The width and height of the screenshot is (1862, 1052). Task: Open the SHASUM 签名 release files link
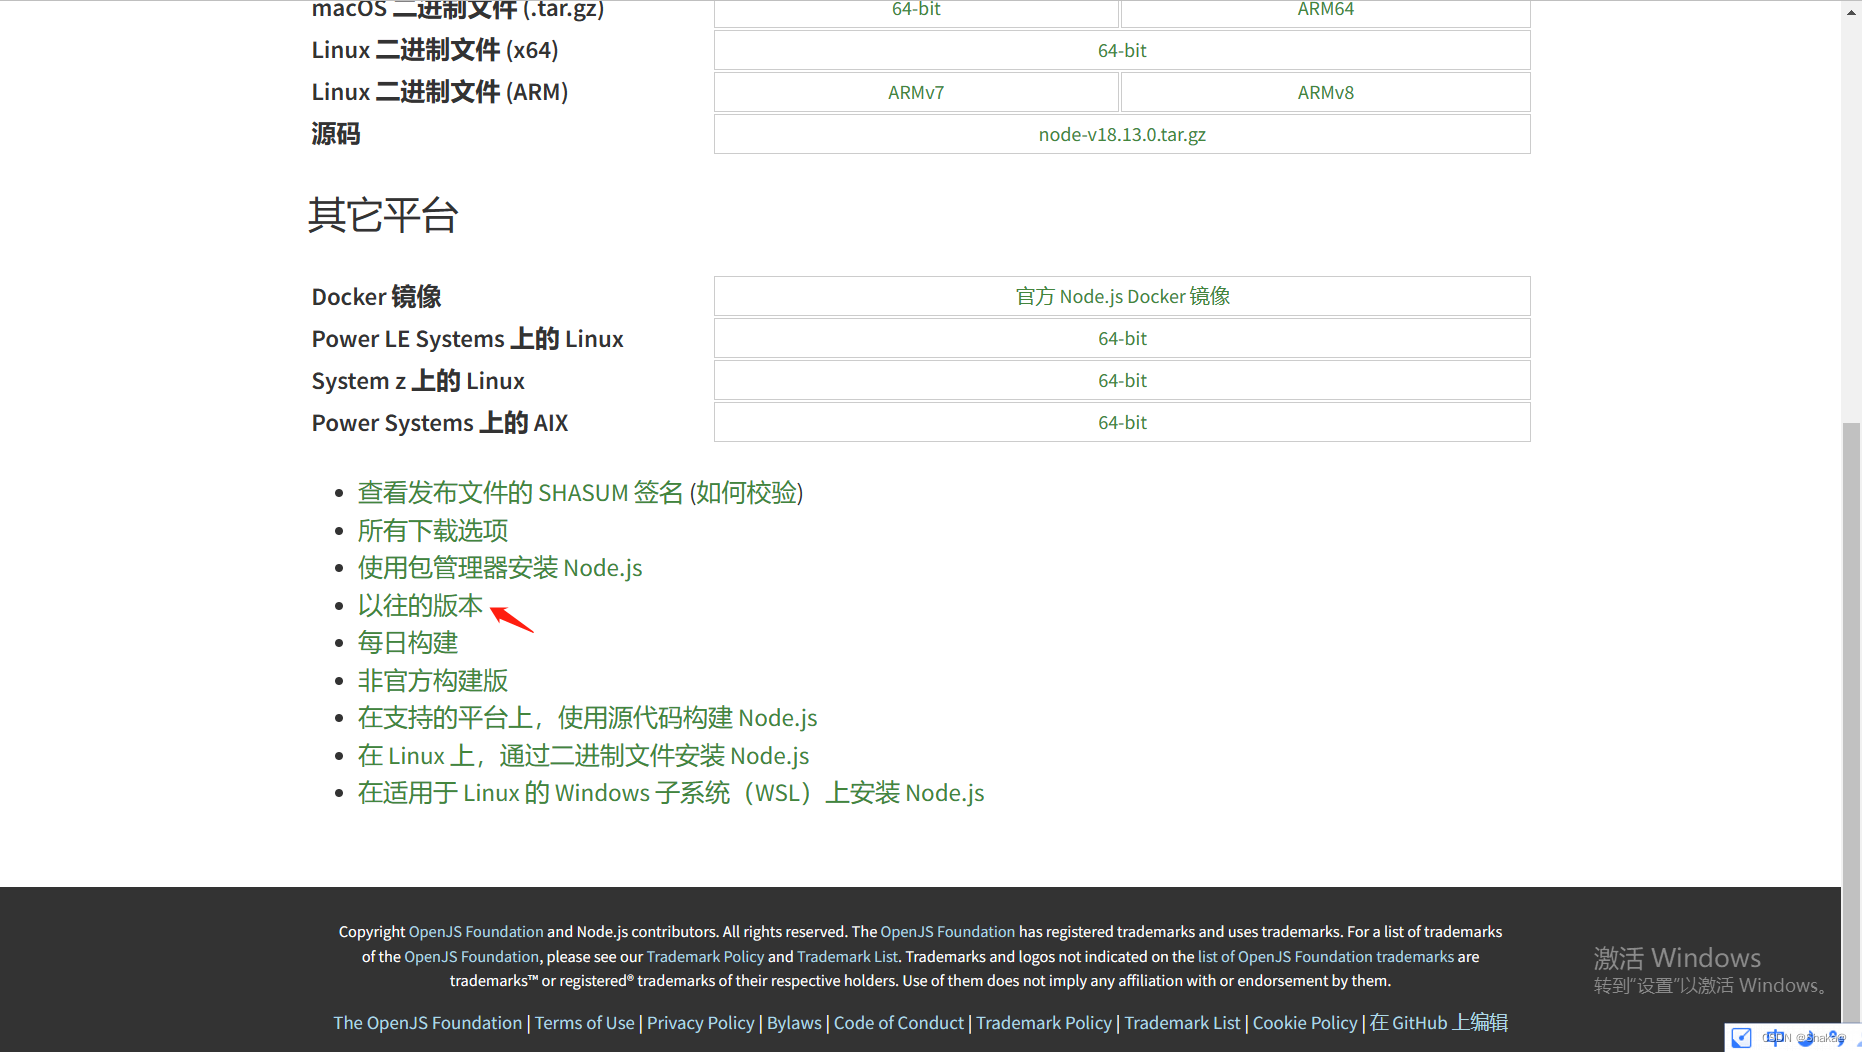(520, 493)
